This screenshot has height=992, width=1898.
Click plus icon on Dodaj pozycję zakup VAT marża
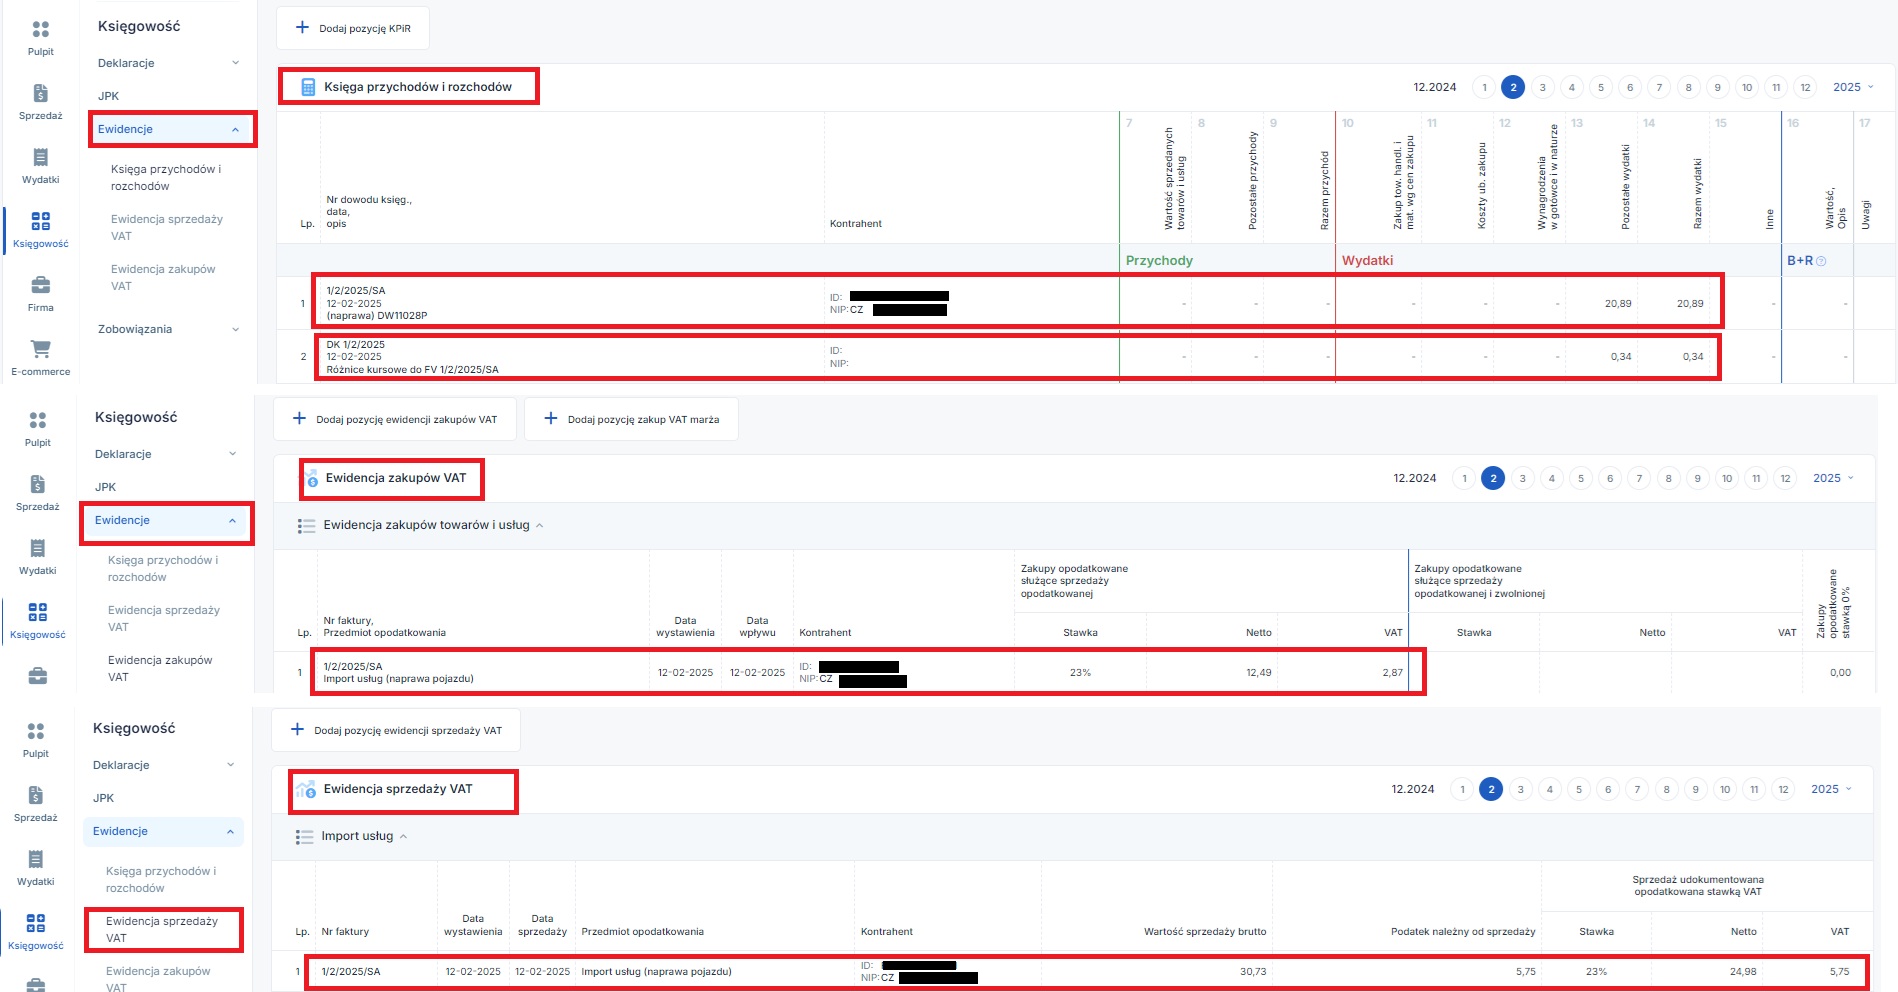[550, 419]
